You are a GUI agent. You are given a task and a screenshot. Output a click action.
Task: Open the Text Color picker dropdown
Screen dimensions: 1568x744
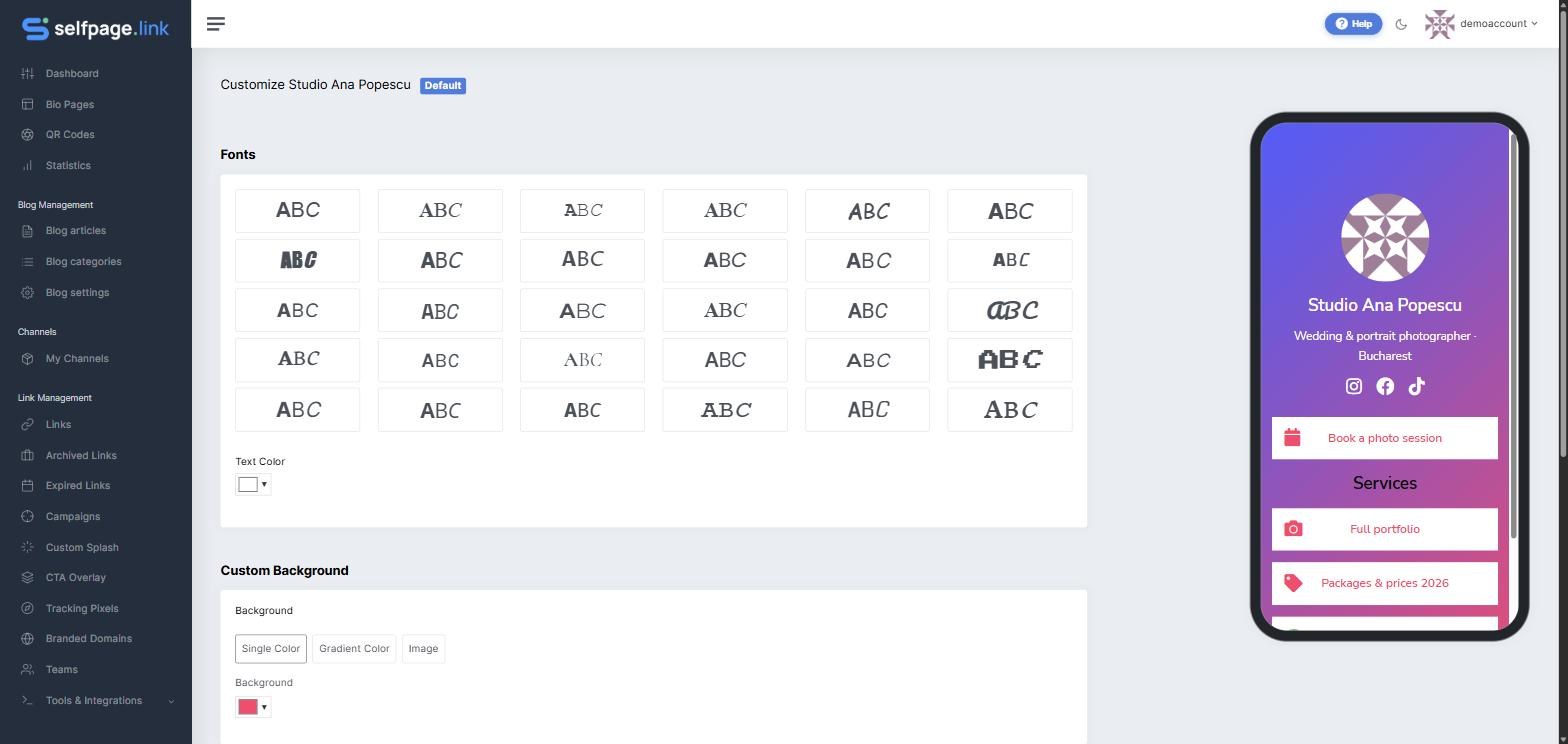[x=253, y=485]
